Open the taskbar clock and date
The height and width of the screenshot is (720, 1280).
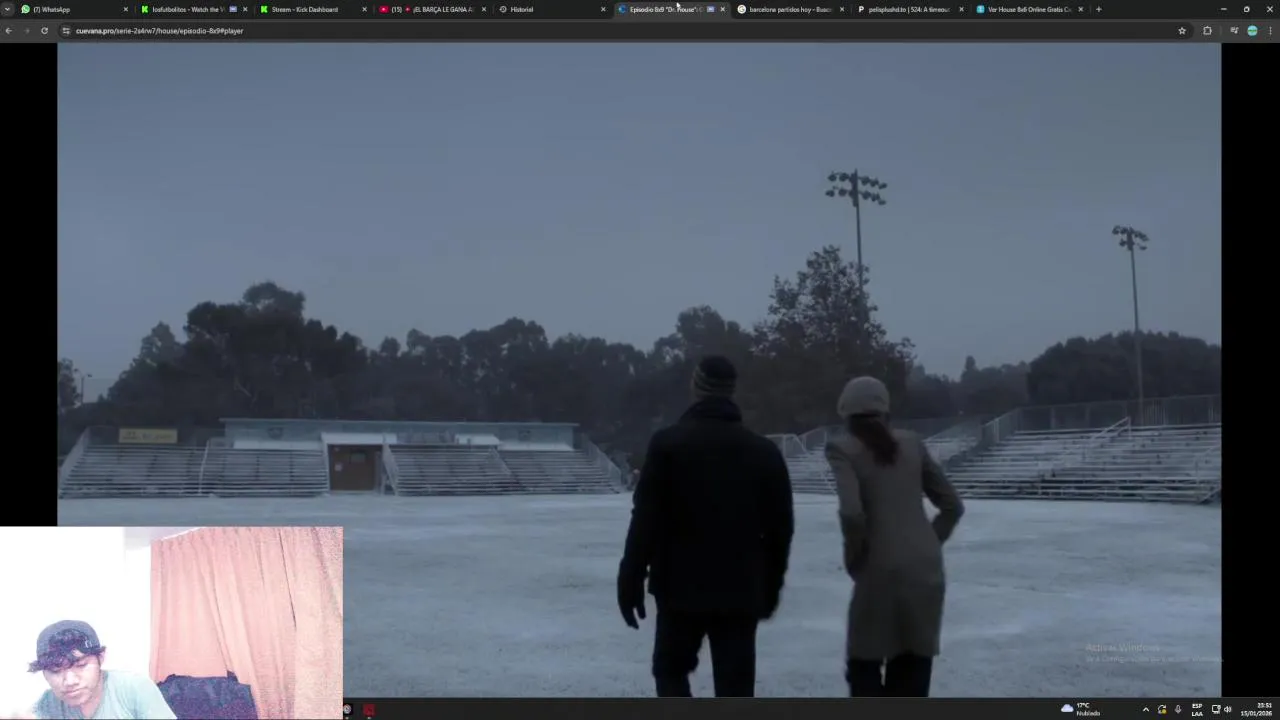tap(1257, 709)
